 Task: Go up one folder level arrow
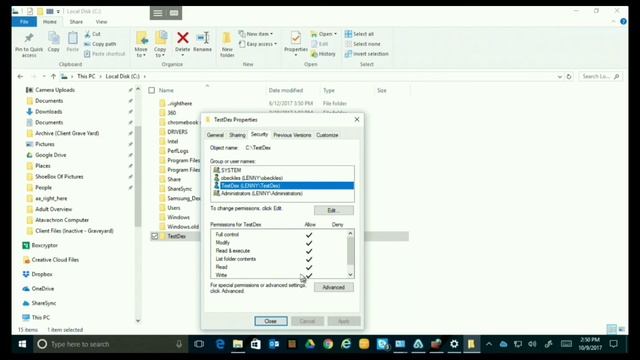pos(53,76)
